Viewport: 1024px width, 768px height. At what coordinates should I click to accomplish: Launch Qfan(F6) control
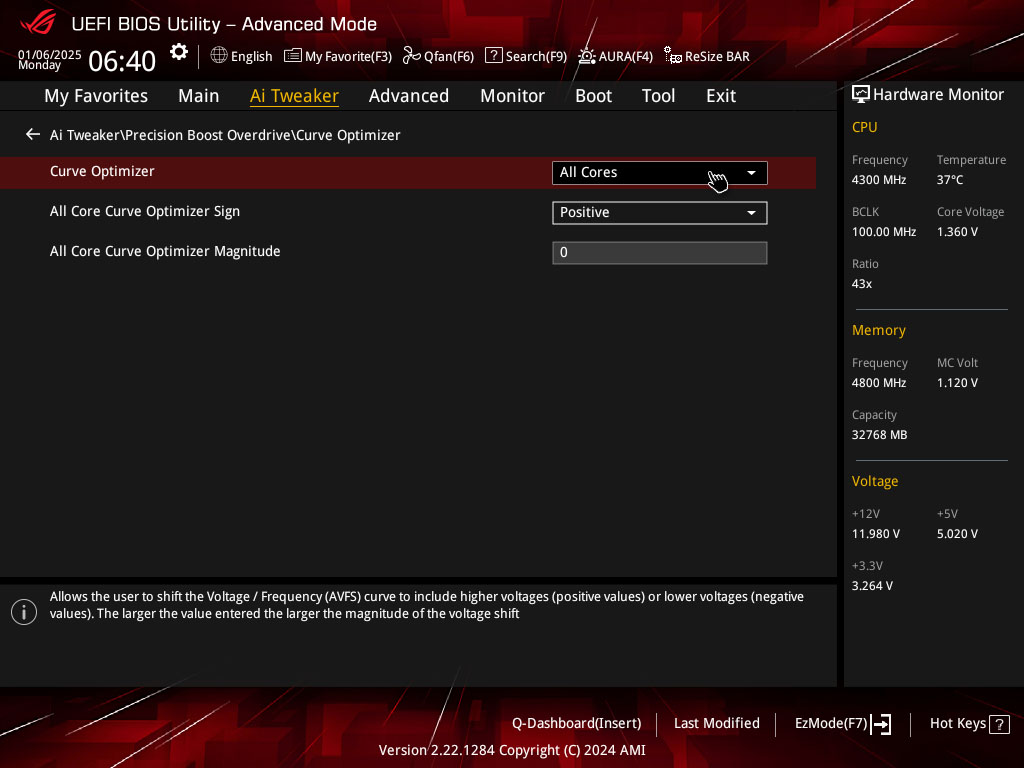click(x=449, y=57)
